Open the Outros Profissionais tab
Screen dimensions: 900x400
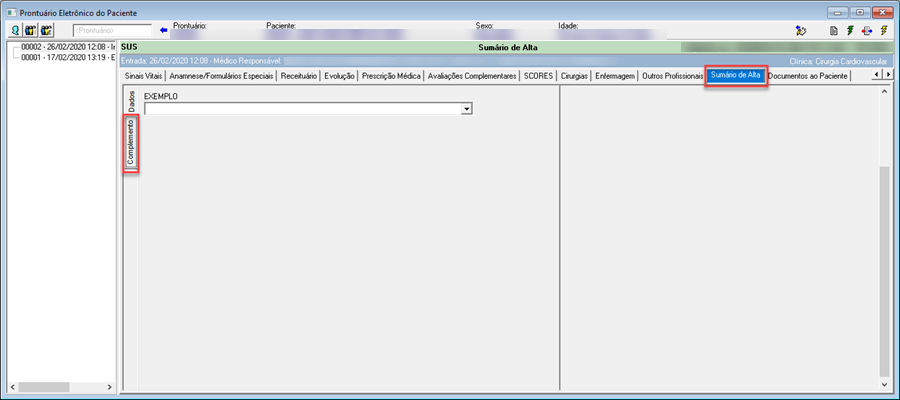tap(672, 76)
